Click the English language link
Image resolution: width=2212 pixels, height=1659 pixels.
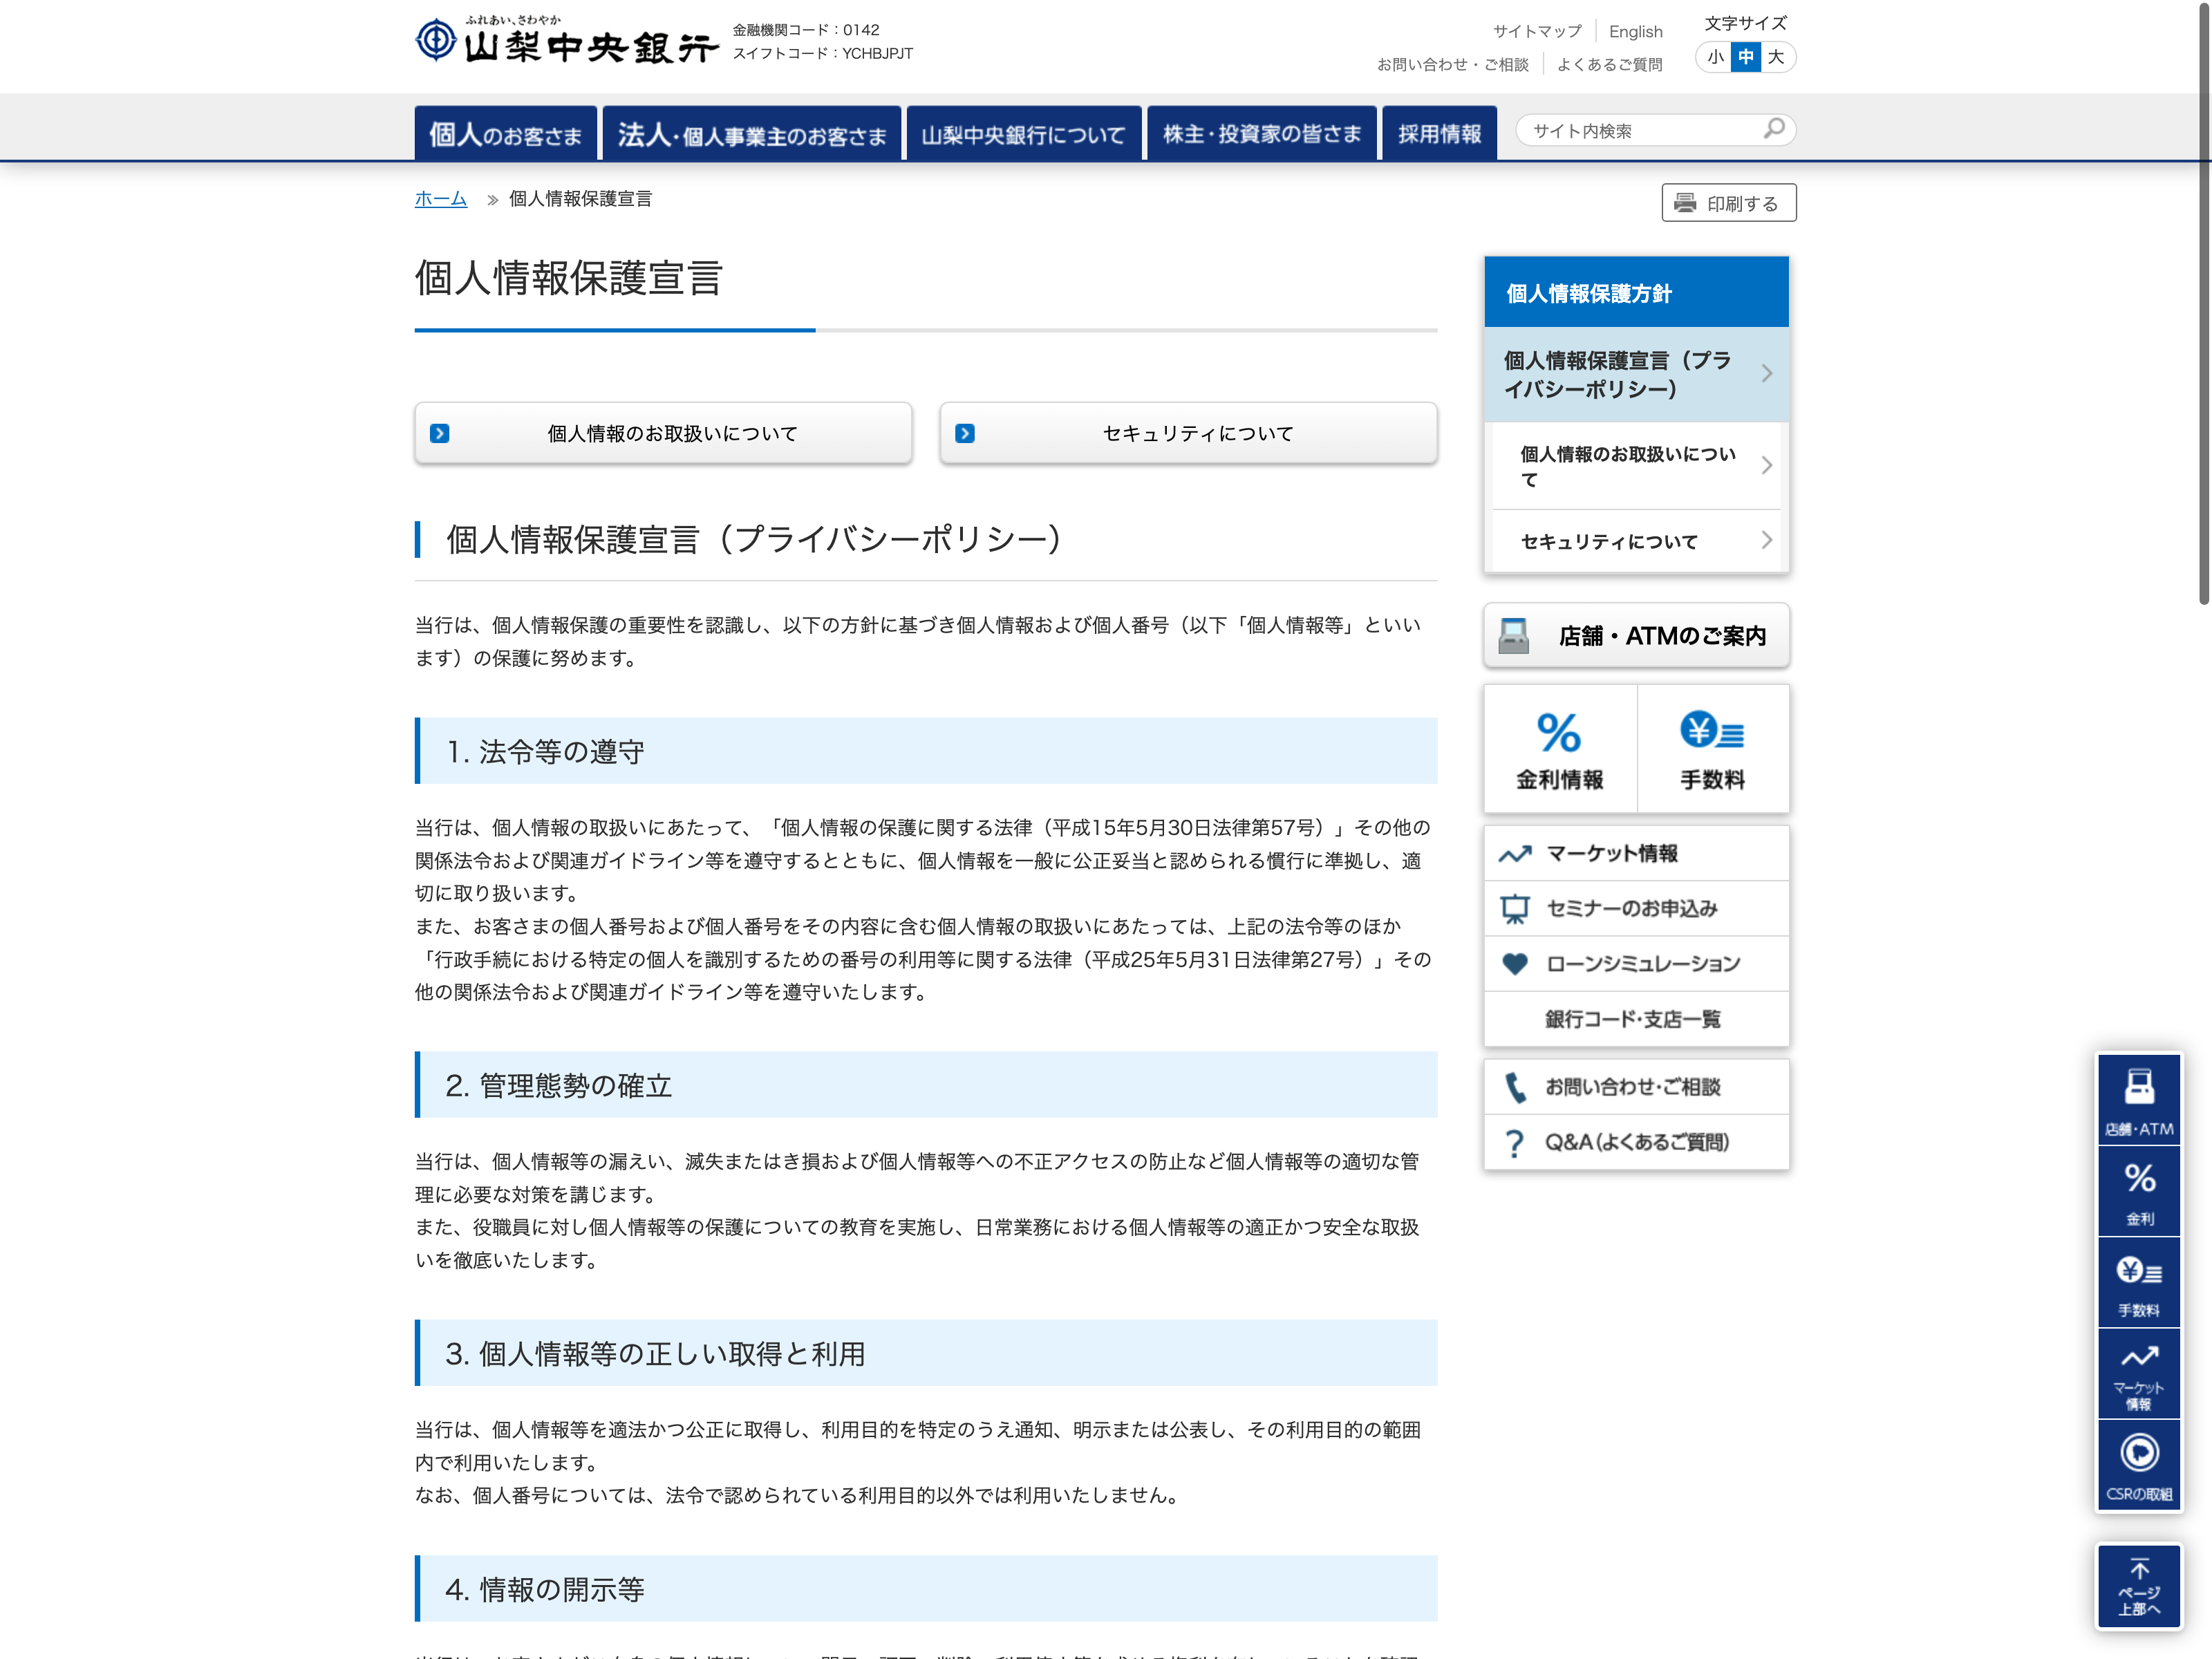tap(1635, 32)
